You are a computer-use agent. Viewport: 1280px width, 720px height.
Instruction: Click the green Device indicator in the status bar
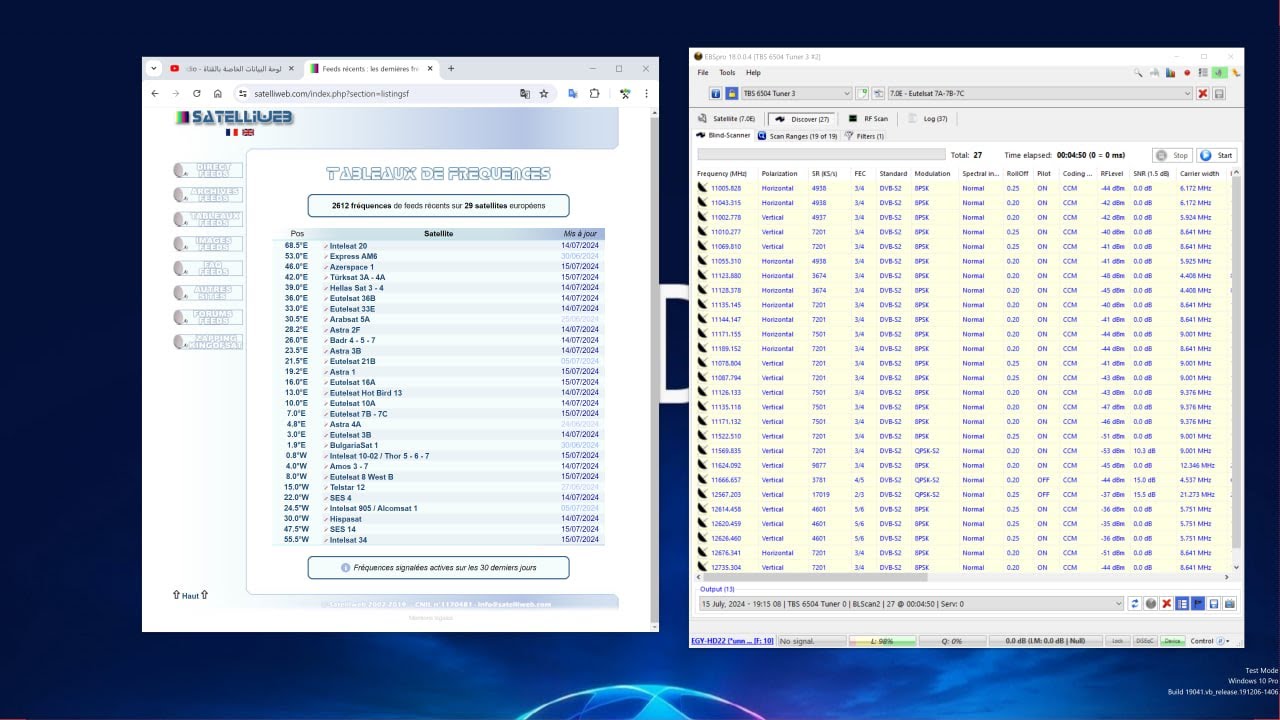(x=1173, y=641)
